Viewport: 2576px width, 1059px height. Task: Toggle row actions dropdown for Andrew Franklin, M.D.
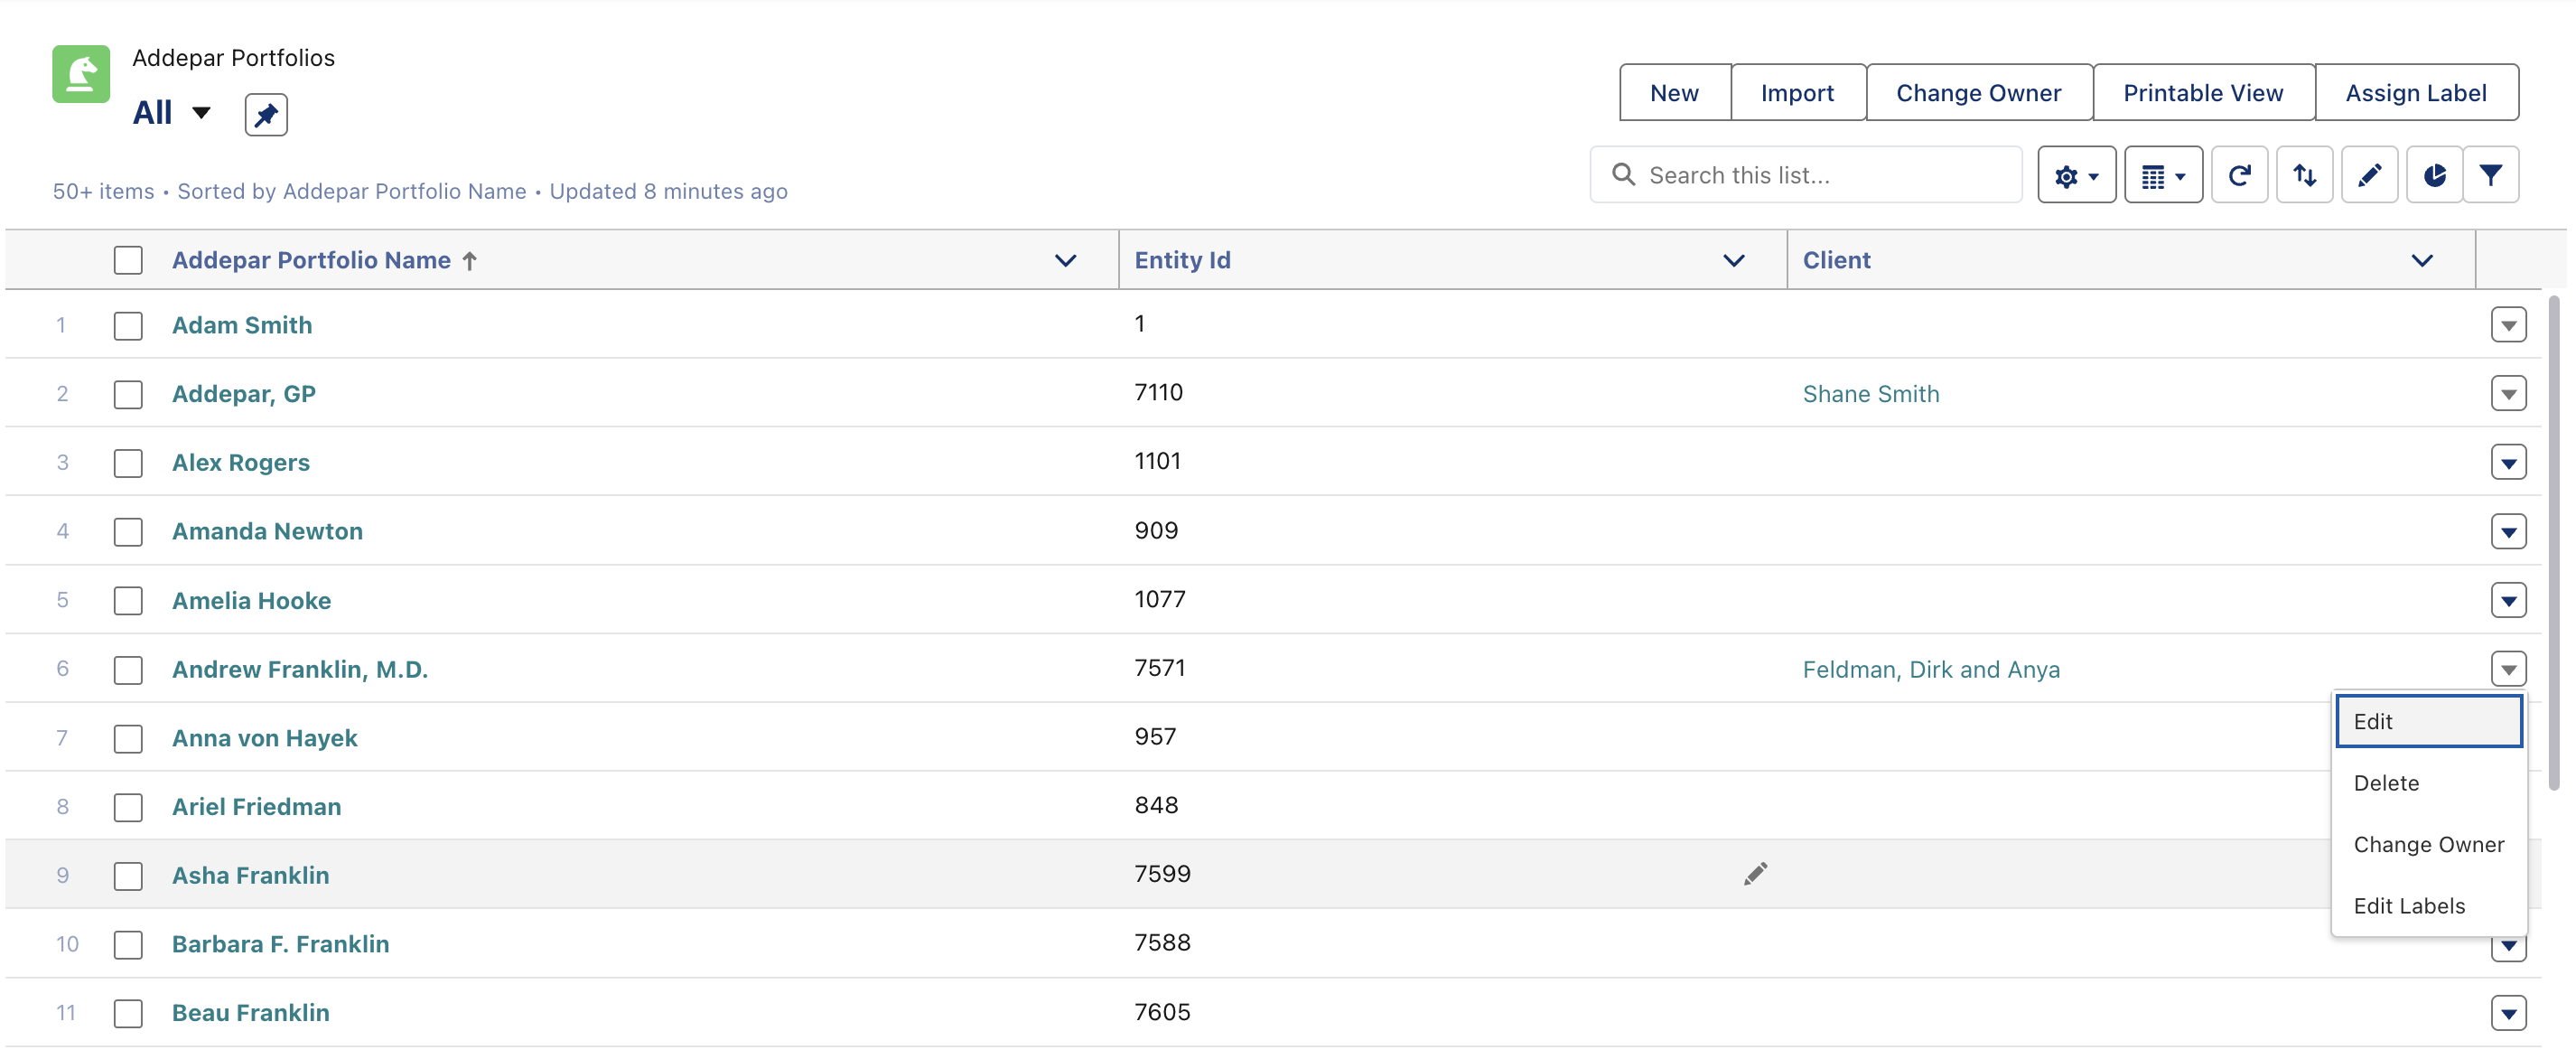coord(2508,669)
